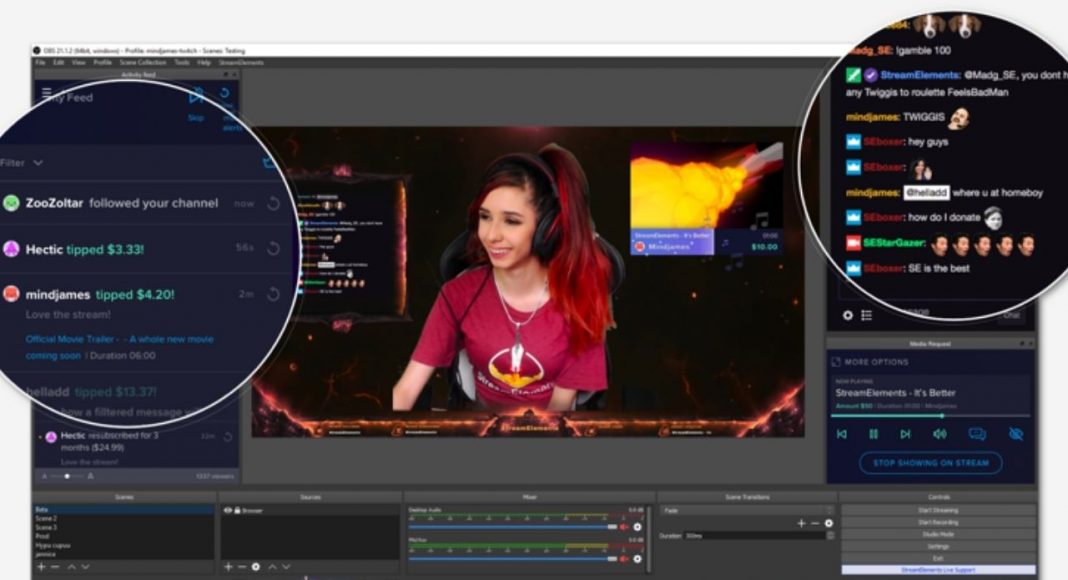1068x580 pixels.
Task: Mute Desktop Audio channel
Action: [x=624, y=527]
